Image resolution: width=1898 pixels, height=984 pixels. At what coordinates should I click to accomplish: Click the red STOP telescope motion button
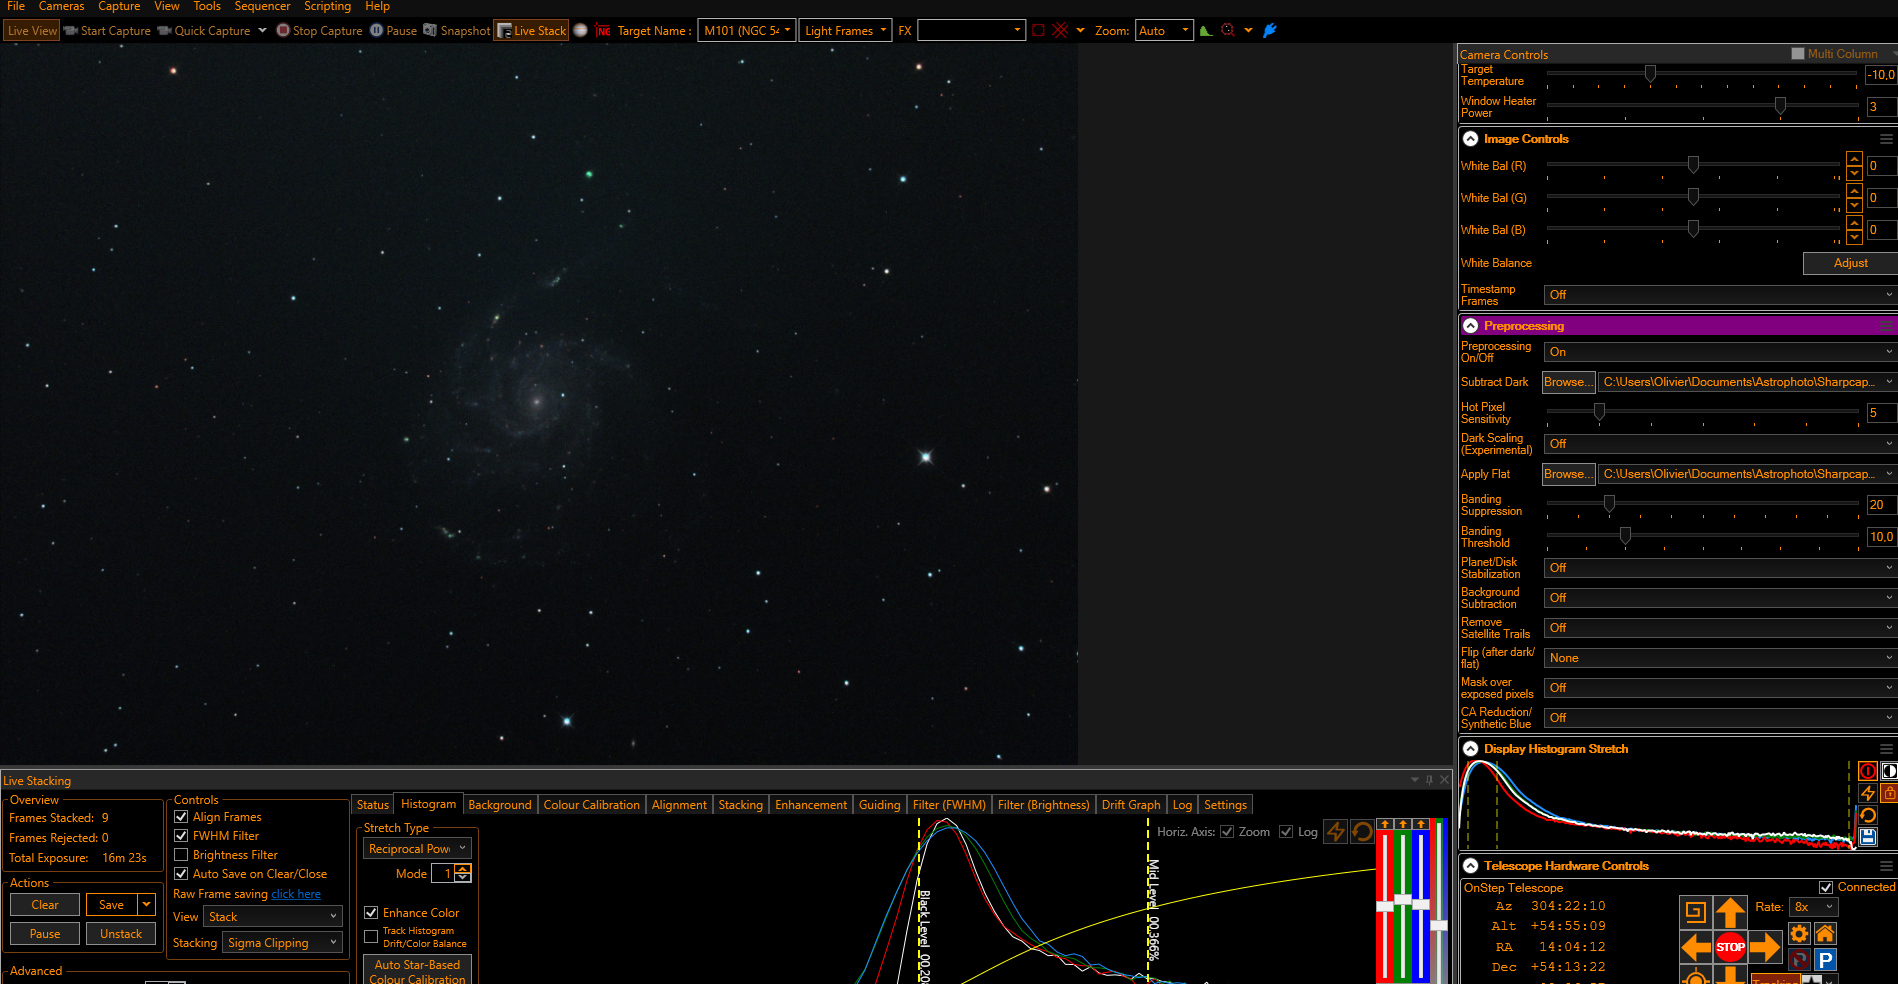pos(1730,946)
